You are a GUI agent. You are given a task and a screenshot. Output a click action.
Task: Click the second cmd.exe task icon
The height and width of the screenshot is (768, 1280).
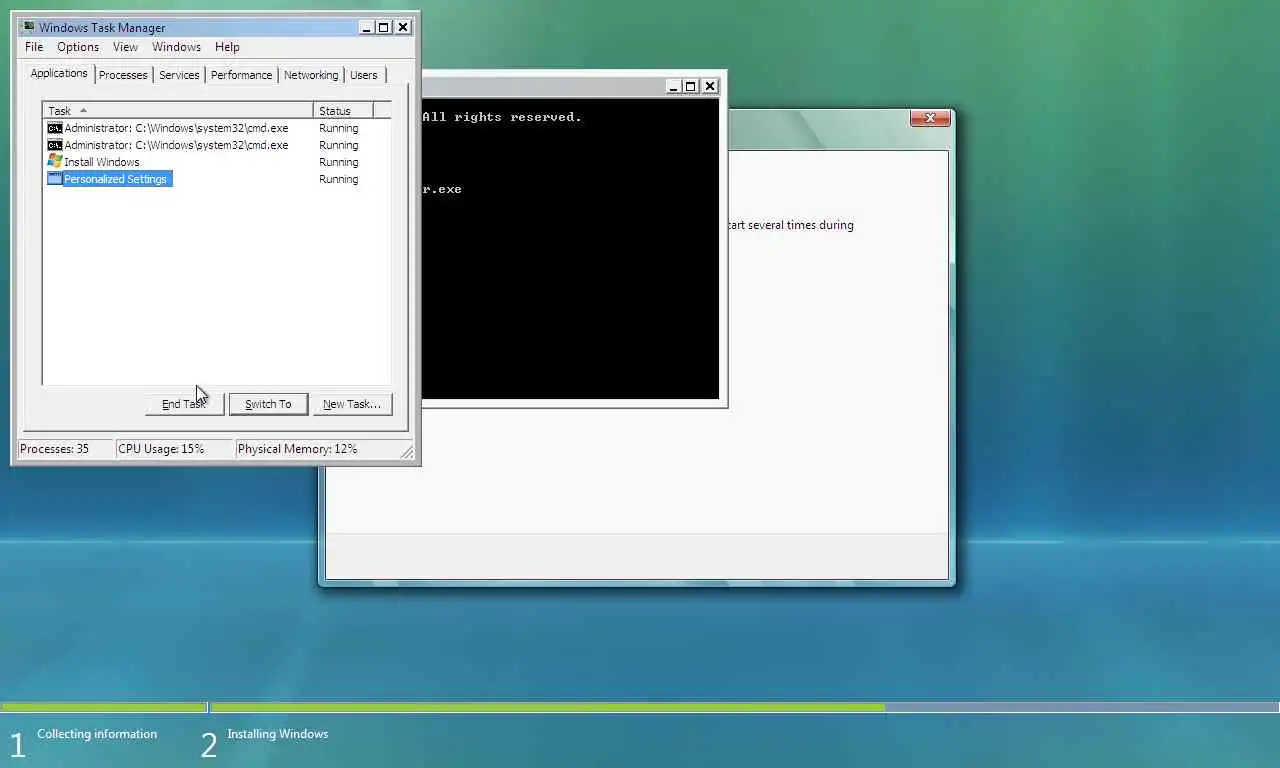click(x=55, y=145)
